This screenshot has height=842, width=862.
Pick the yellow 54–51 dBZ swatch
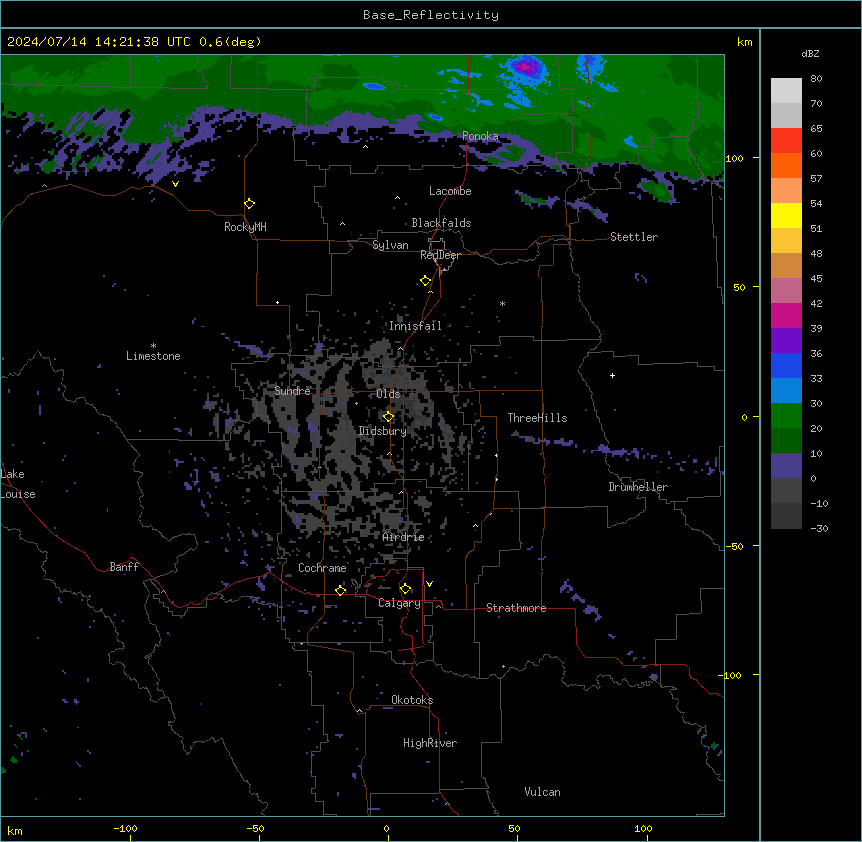(786, 215)
